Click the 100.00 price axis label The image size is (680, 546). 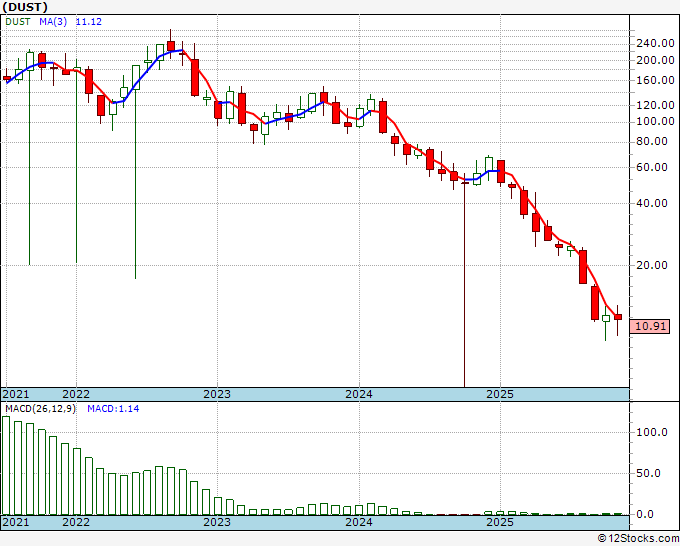[655, 121]
